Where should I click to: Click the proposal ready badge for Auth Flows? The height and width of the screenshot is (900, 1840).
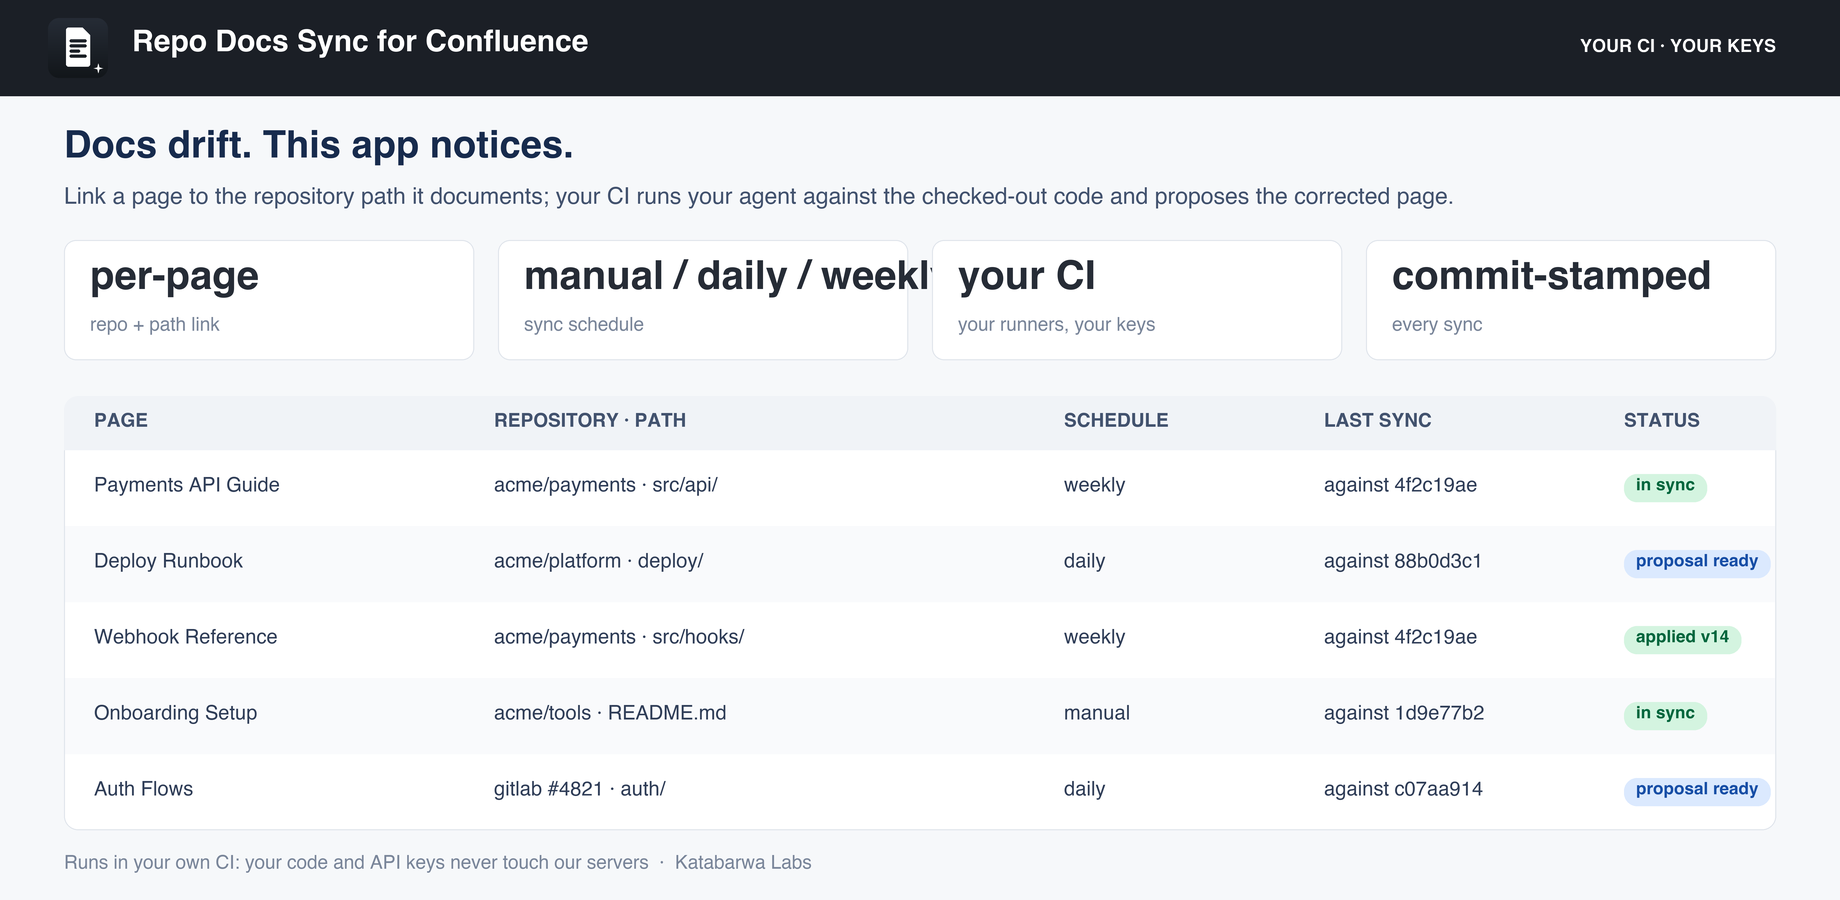pos(1697,790)
